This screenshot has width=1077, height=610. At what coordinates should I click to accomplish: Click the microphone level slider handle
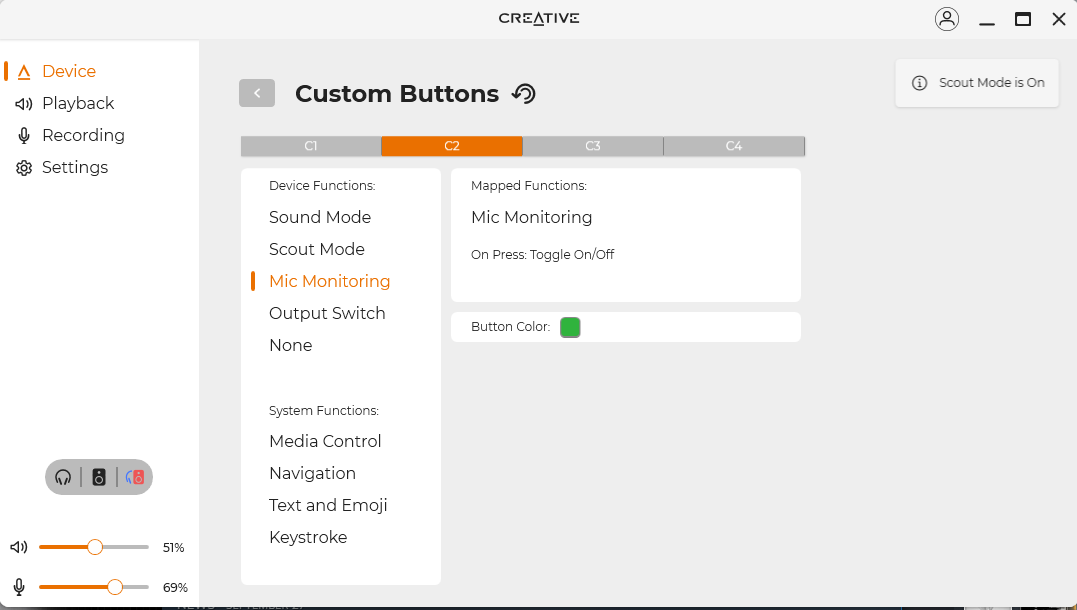point(115,587)
